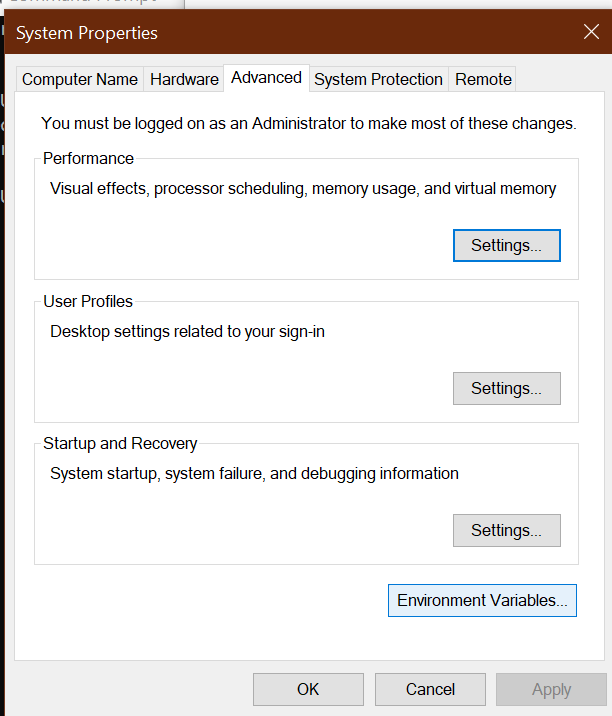This screenshot has height=716, width=612.
Task: Click the Administrator logon notice text
Action: [x=308, y=124]
